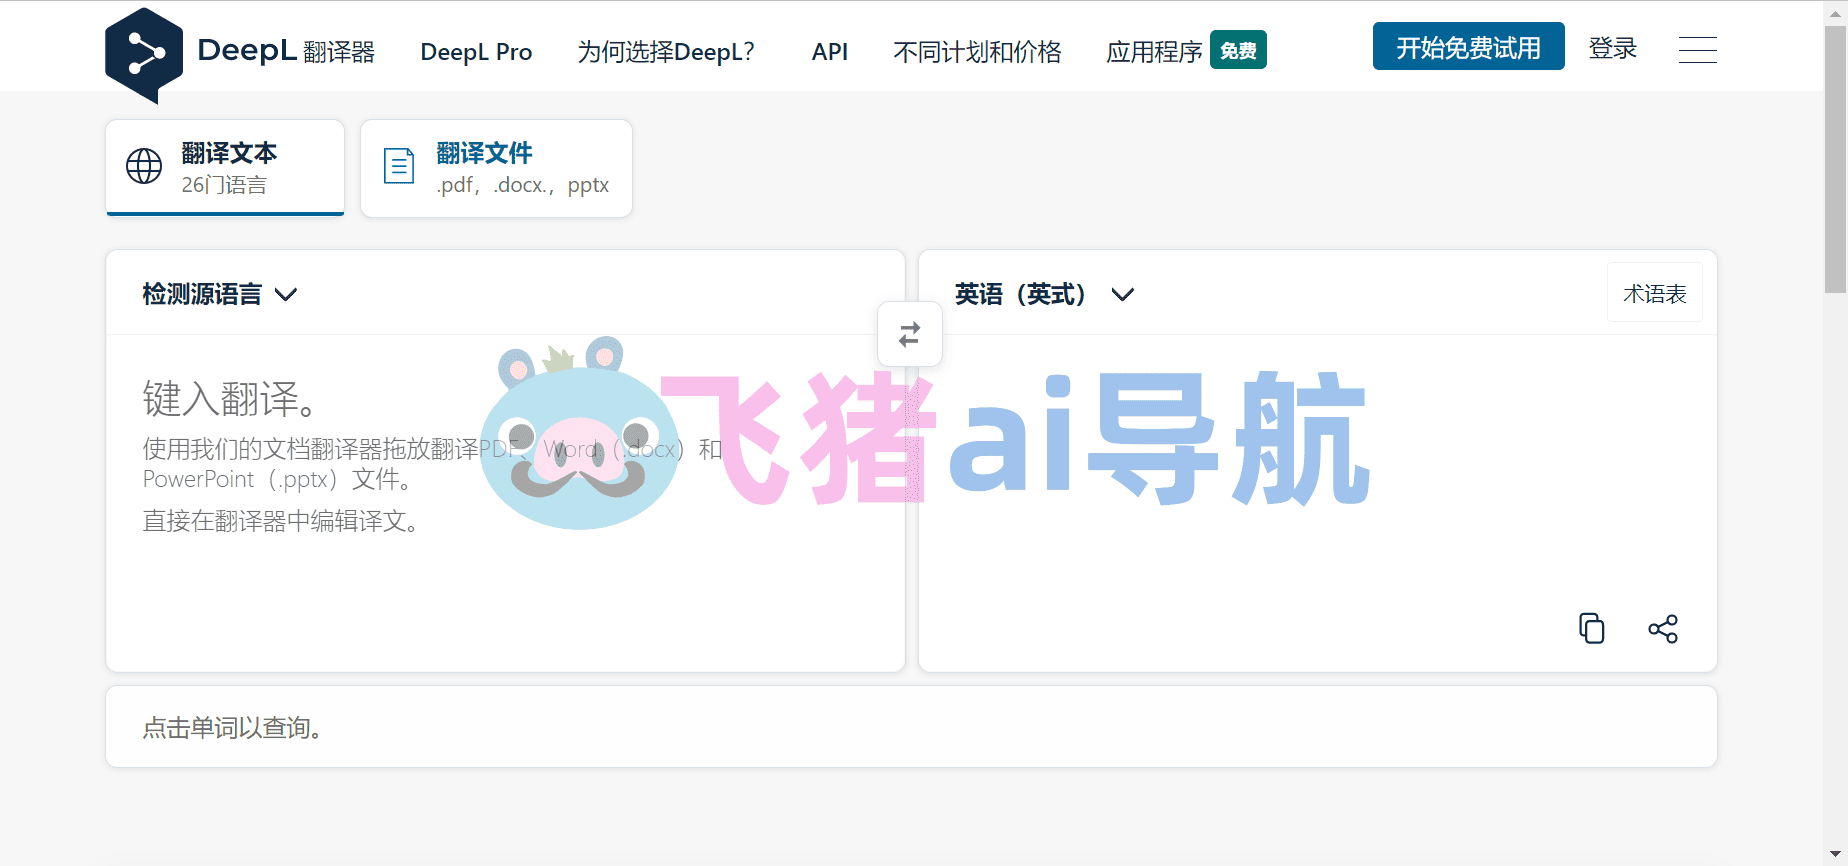
Task: Click the globe icon on 翻译文本 tab
Action: pyautogui.click(x=144, y=166)
